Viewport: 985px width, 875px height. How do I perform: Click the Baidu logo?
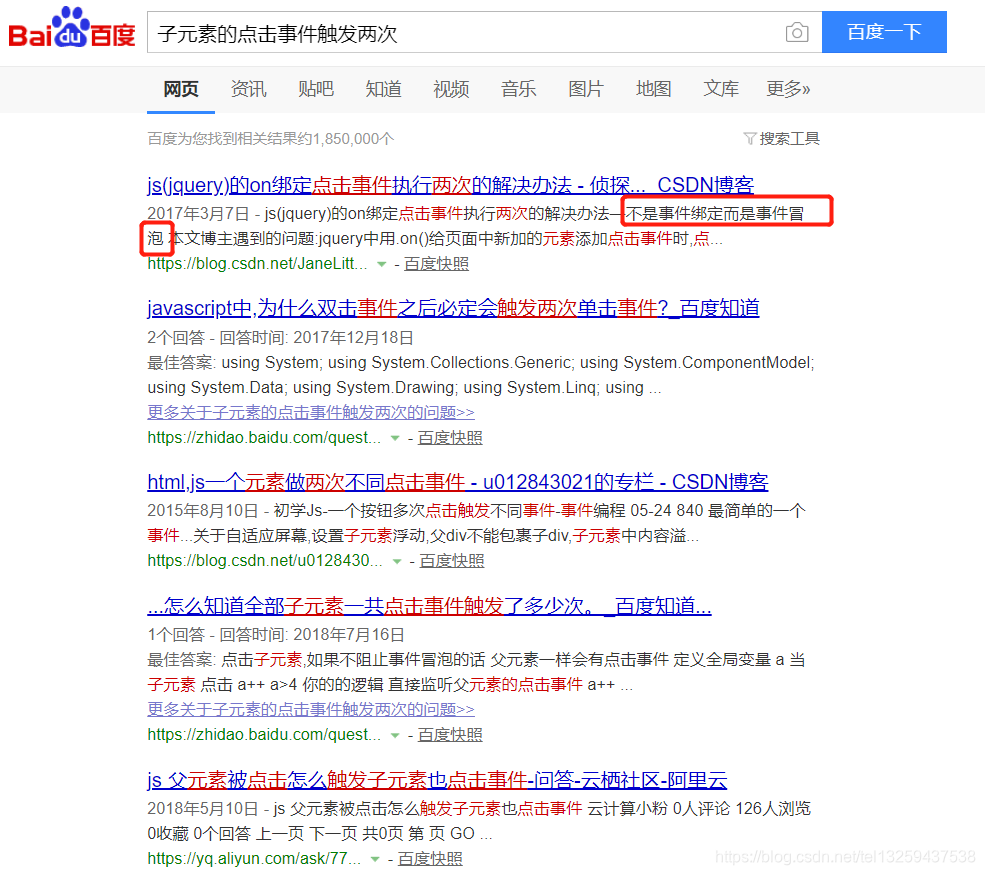click(72, 28)
